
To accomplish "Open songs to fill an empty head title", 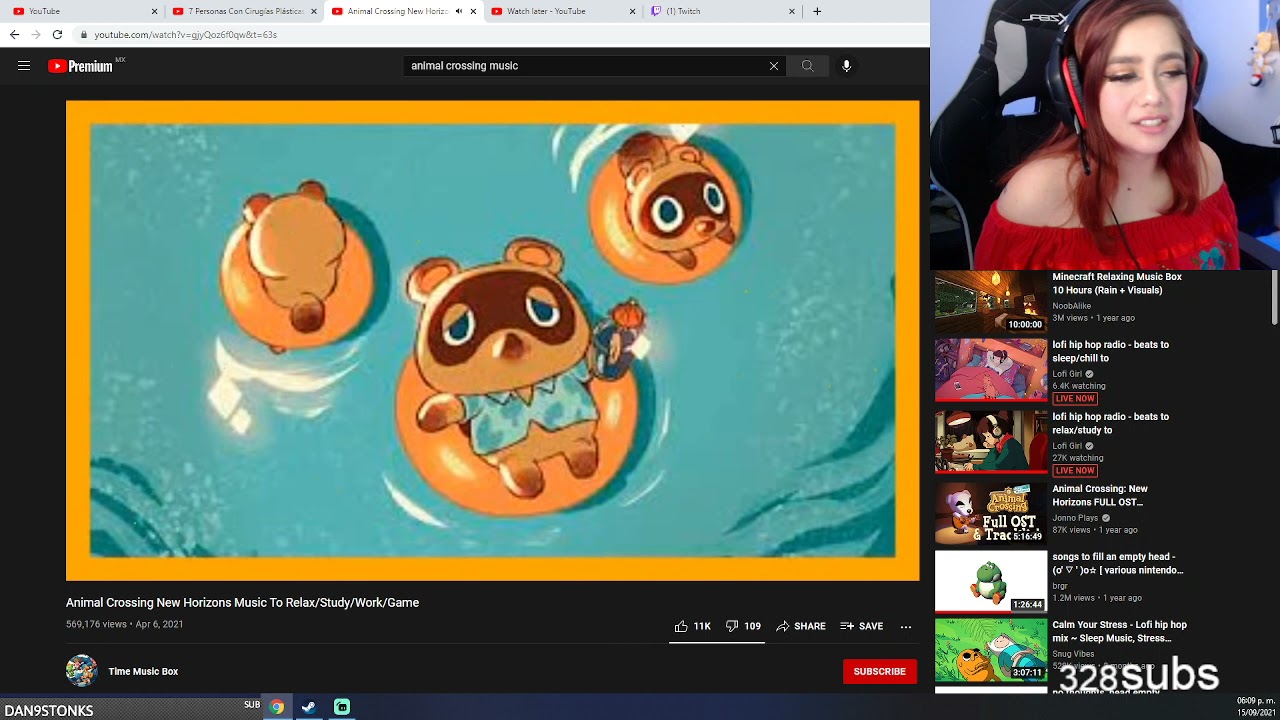I will point(1118,563).
